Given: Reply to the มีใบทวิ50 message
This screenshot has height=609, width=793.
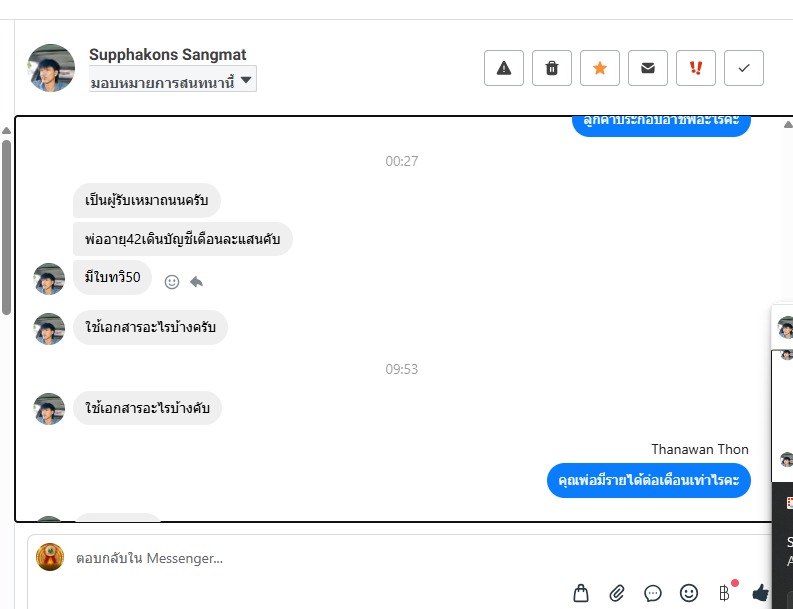Looking at the screenshot, I should [x=196, y=281].
